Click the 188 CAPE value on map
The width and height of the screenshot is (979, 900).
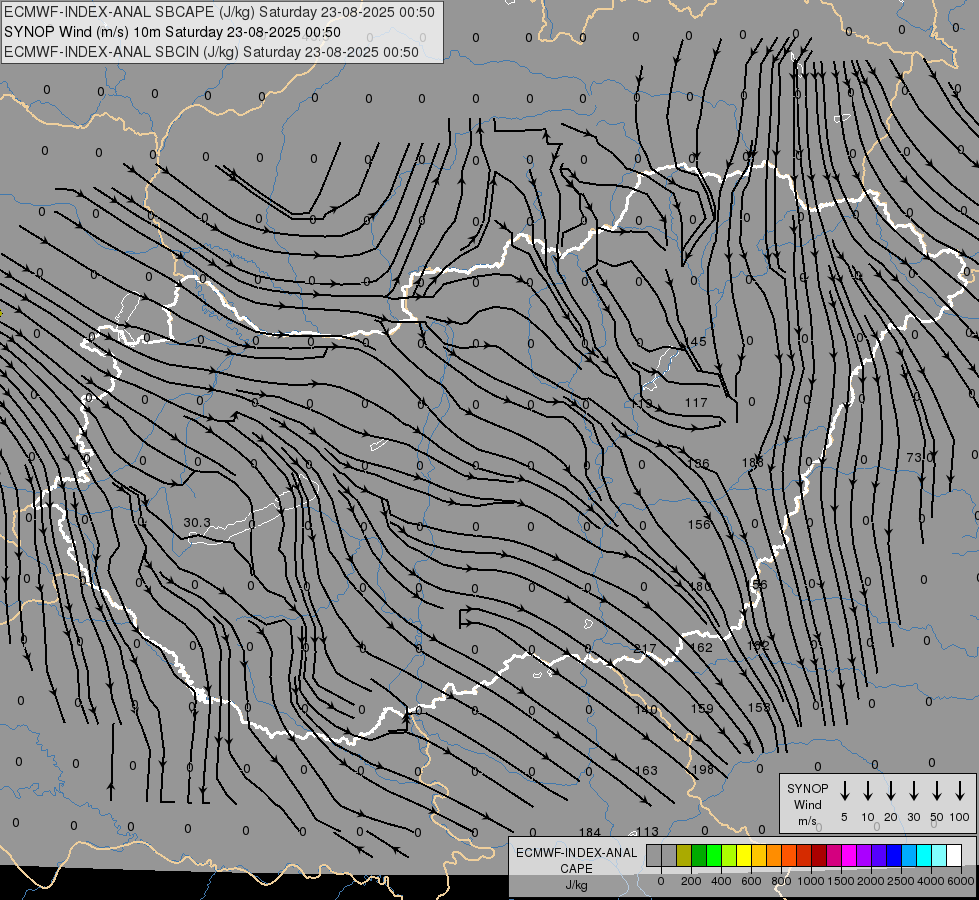point(753,463)
